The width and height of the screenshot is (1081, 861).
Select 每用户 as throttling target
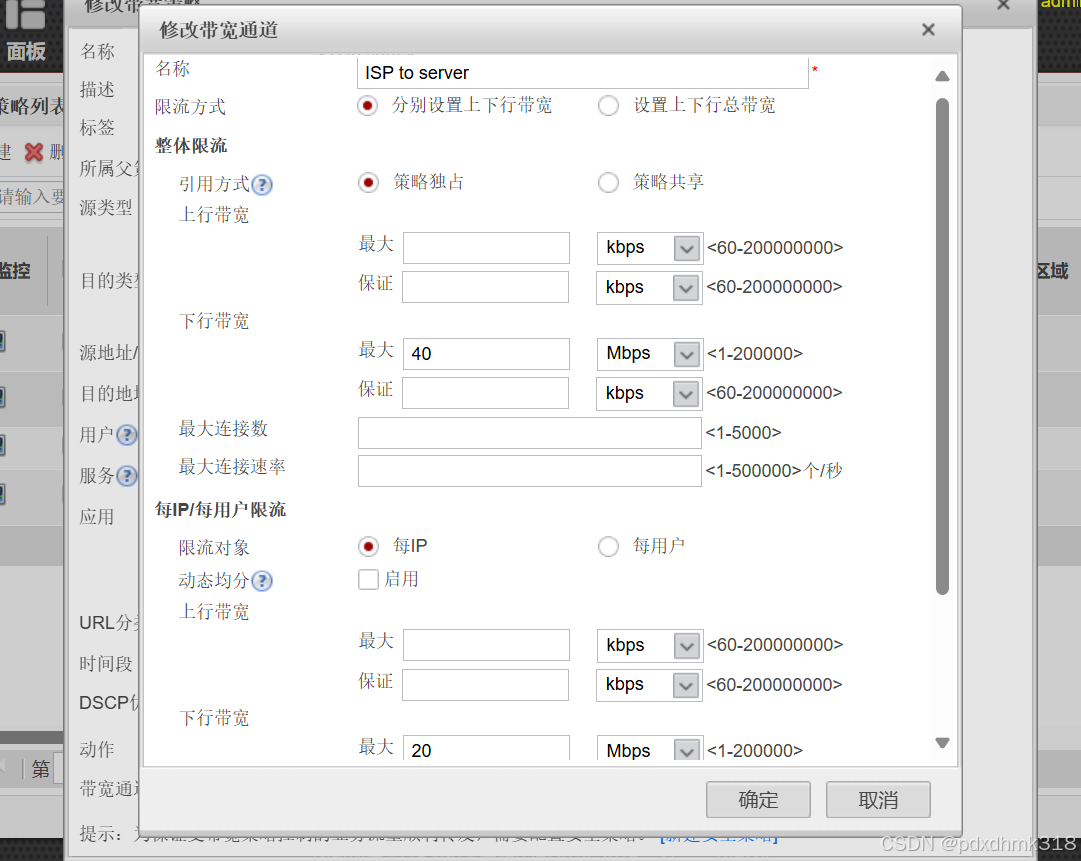pos(608,547)
